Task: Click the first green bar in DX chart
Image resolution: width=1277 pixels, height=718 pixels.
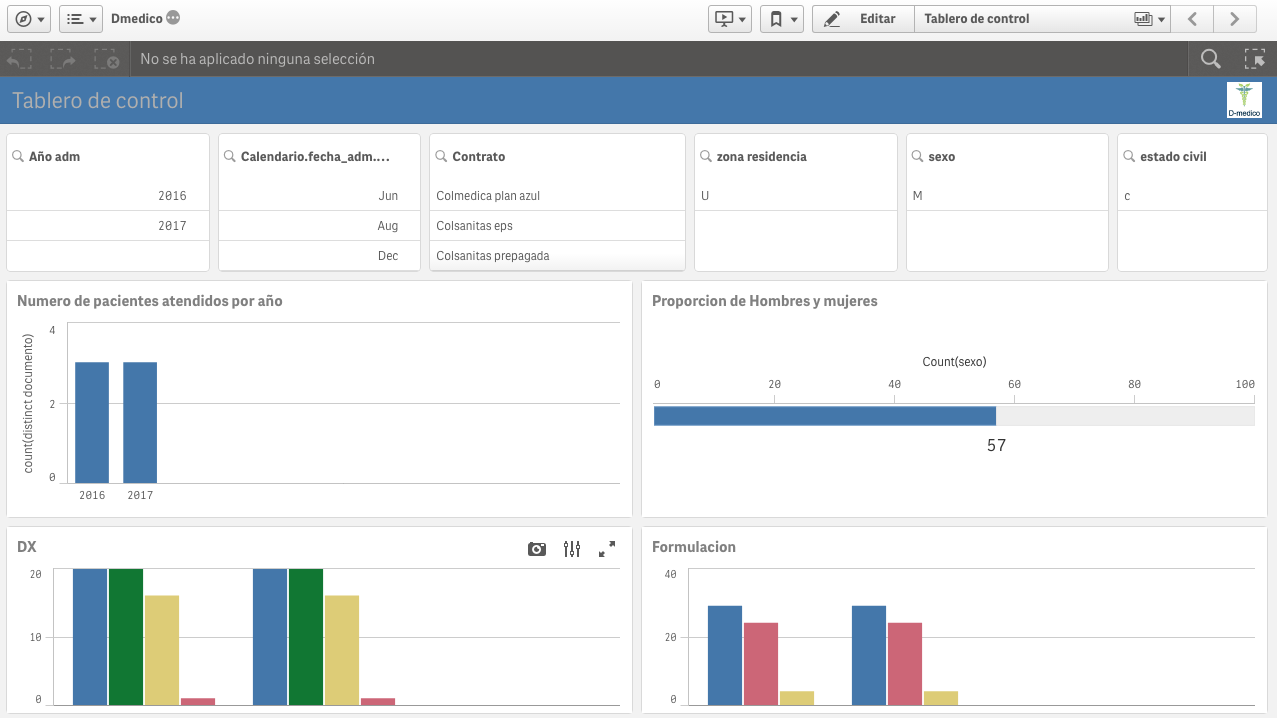Action: (x=126, y=637)
